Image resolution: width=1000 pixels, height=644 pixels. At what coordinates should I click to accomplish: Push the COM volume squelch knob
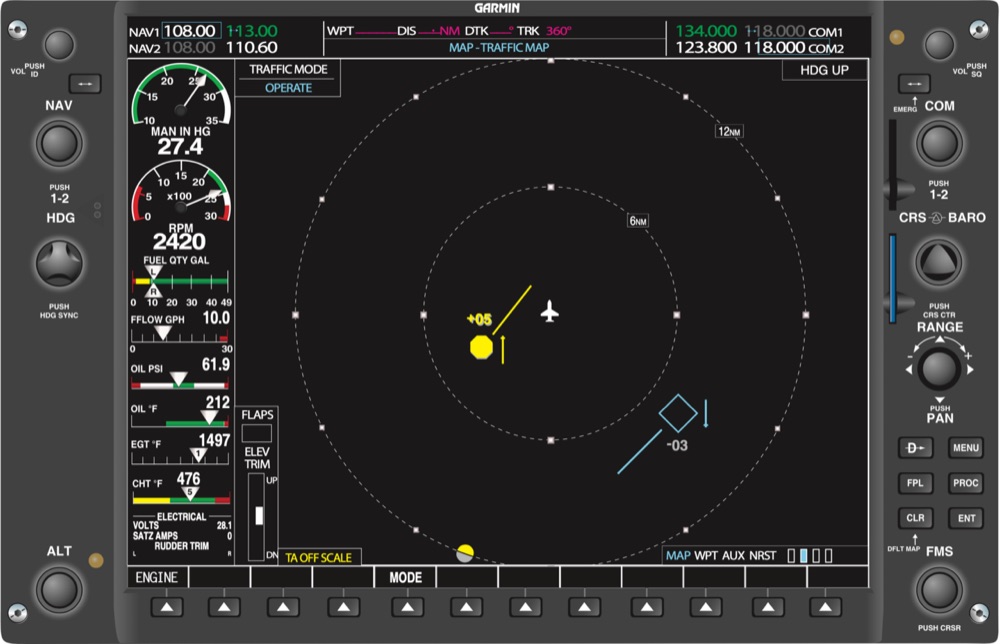point(939,45)
